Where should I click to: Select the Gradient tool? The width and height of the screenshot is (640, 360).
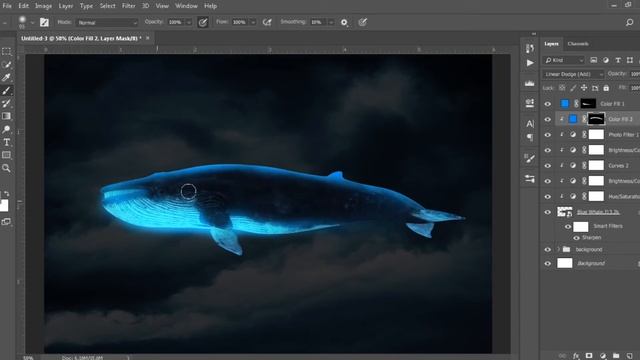point(6,116)
